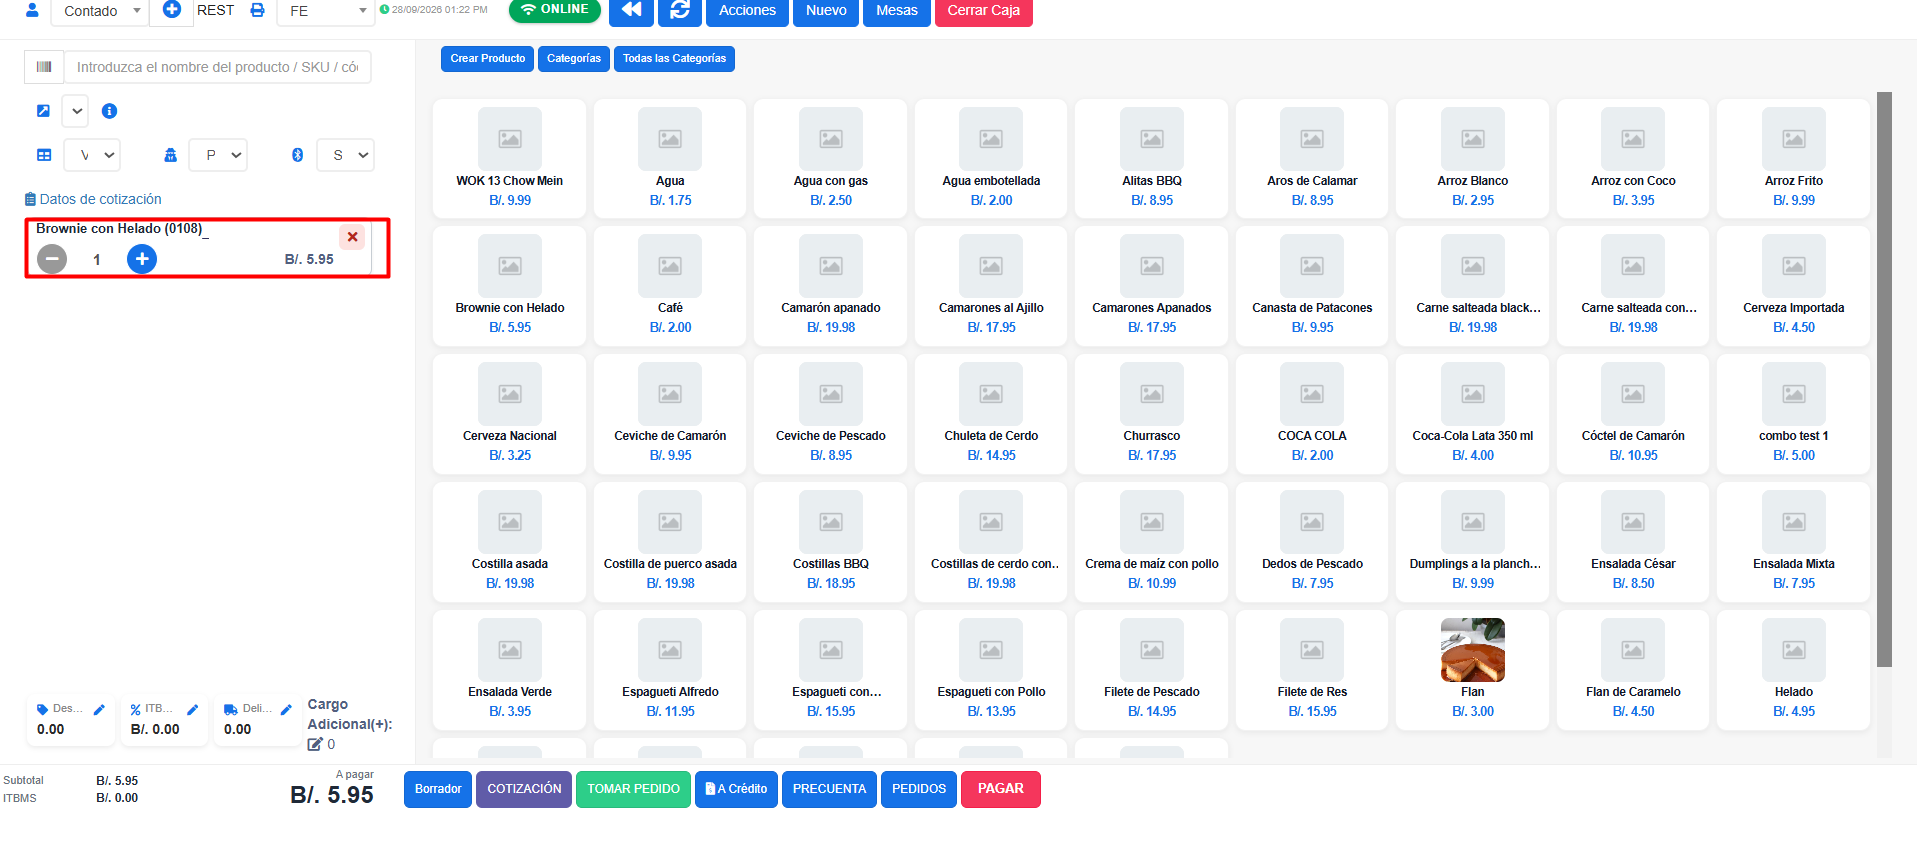Click the waiter icon beside the P dropdown

click(x=170, y=155)
